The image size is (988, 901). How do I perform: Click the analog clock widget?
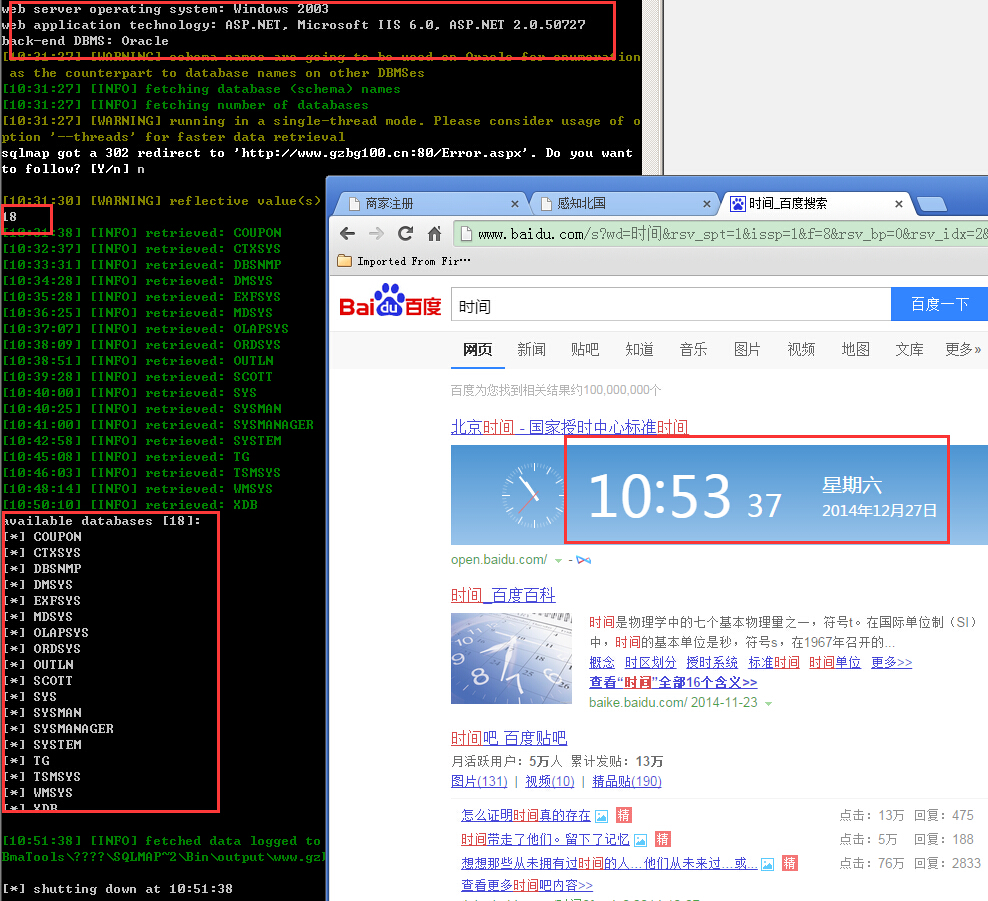click(534, 496)
